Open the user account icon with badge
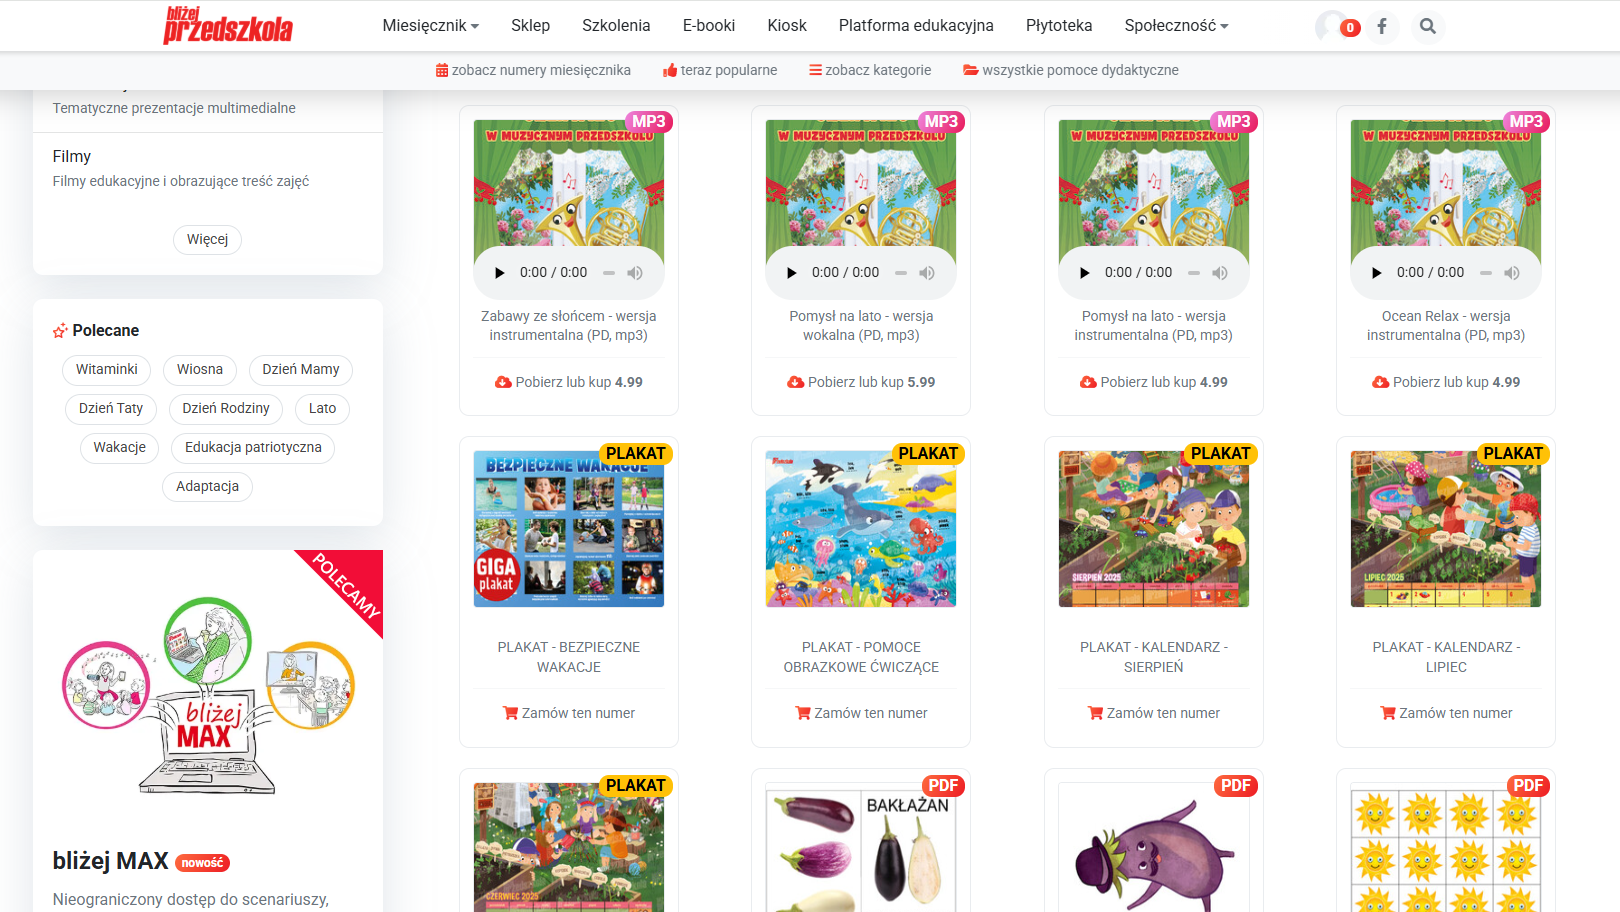The width and height of the screenshot is (1620, 912). [x=1336, y=26]
